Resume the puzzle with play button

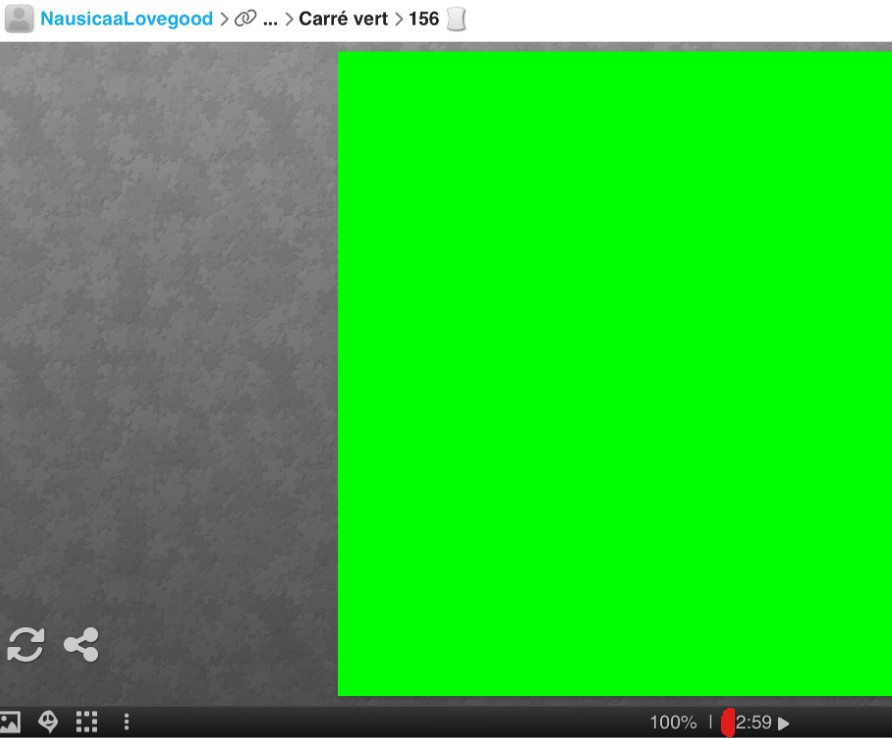pos(784,723)
